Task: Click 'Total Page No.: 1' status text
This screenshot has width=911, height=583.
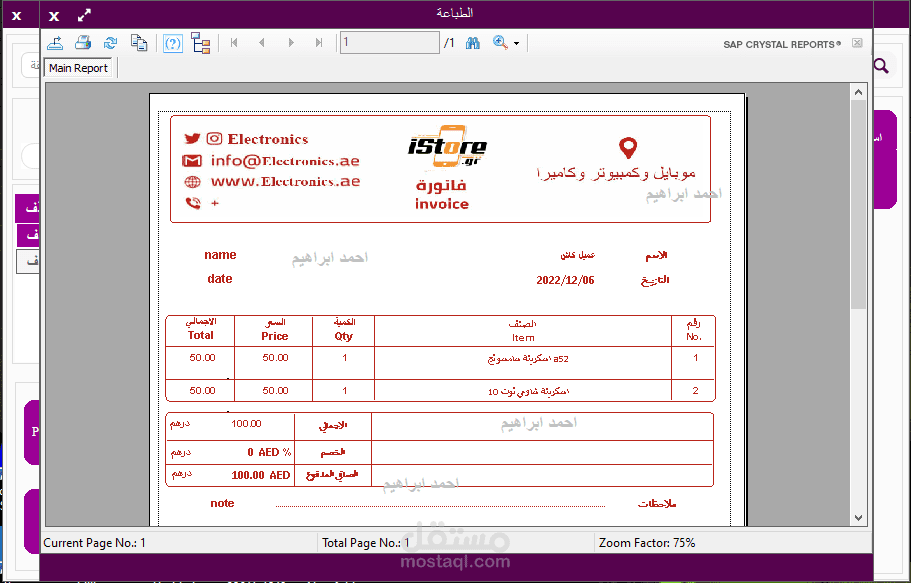Action: pyautogui.click(x=365, y=543)
